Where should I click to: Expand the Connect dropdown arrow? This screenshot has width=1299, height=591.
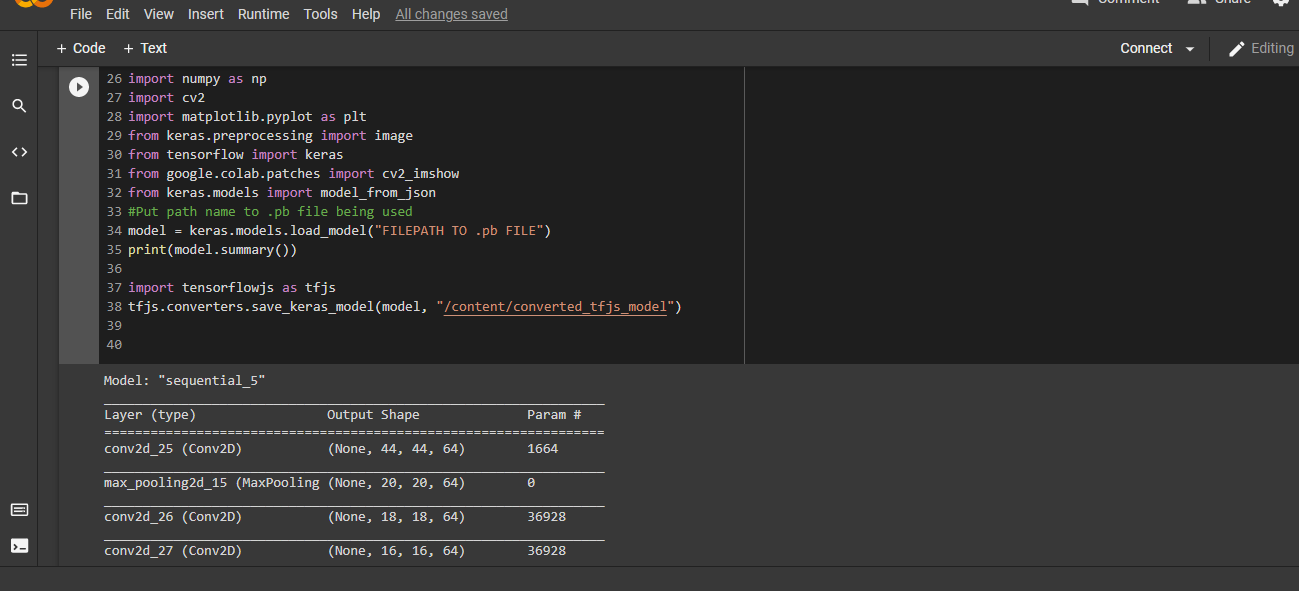[1189, 49]
